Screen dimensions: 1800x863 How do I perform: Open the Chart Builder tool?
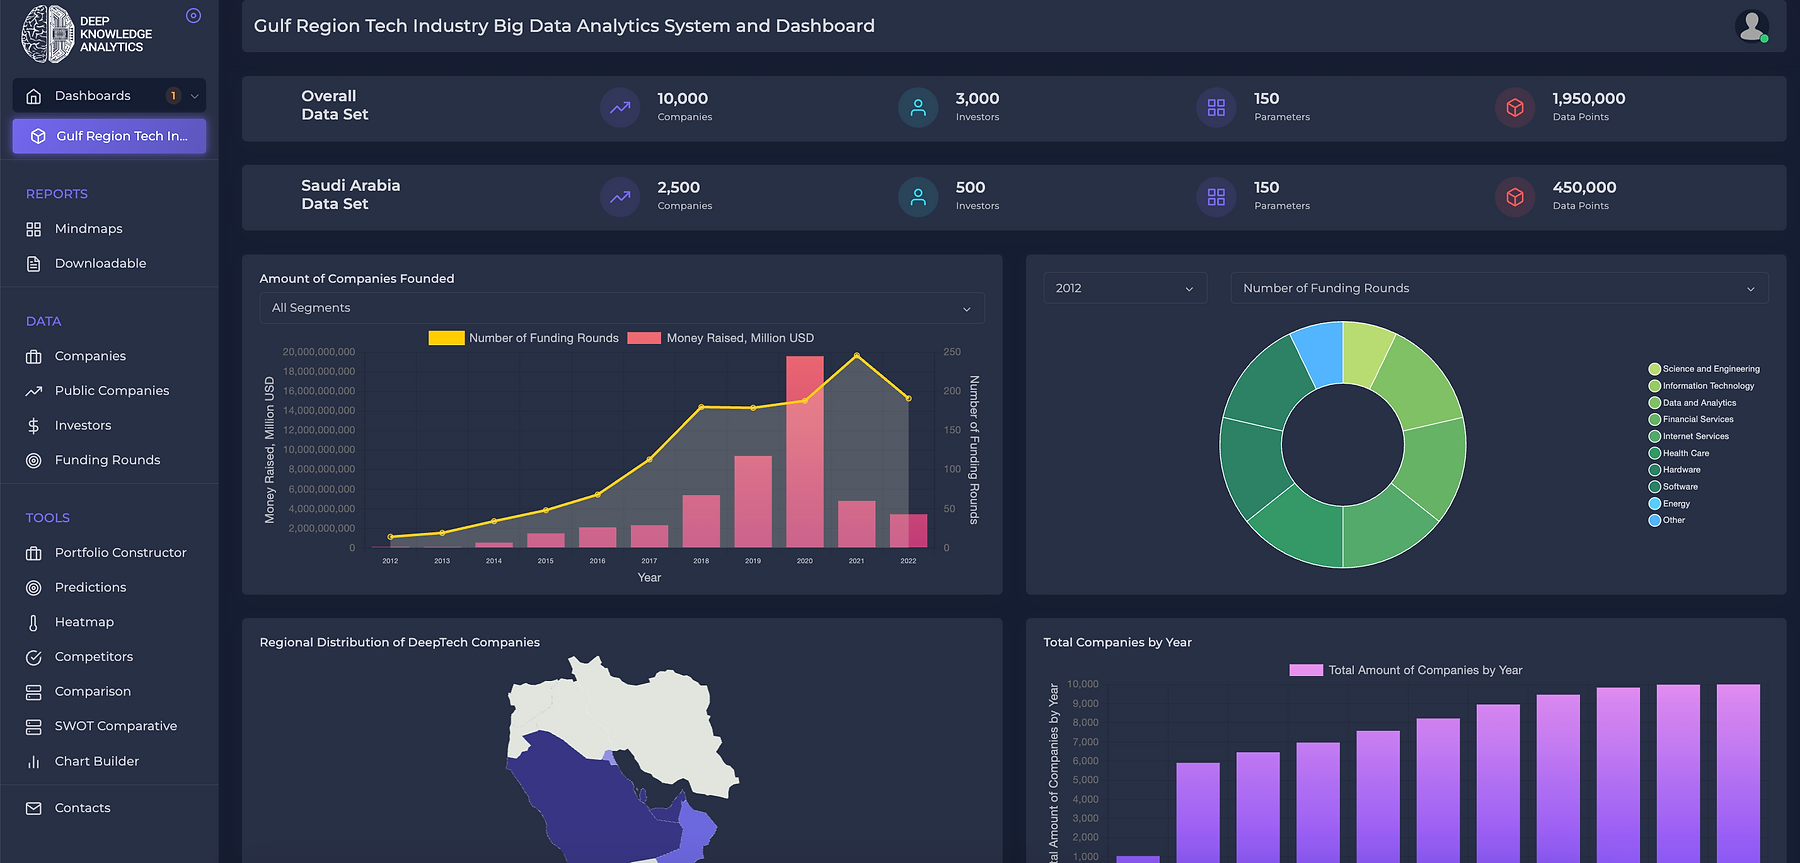click(x=97, y=761)
